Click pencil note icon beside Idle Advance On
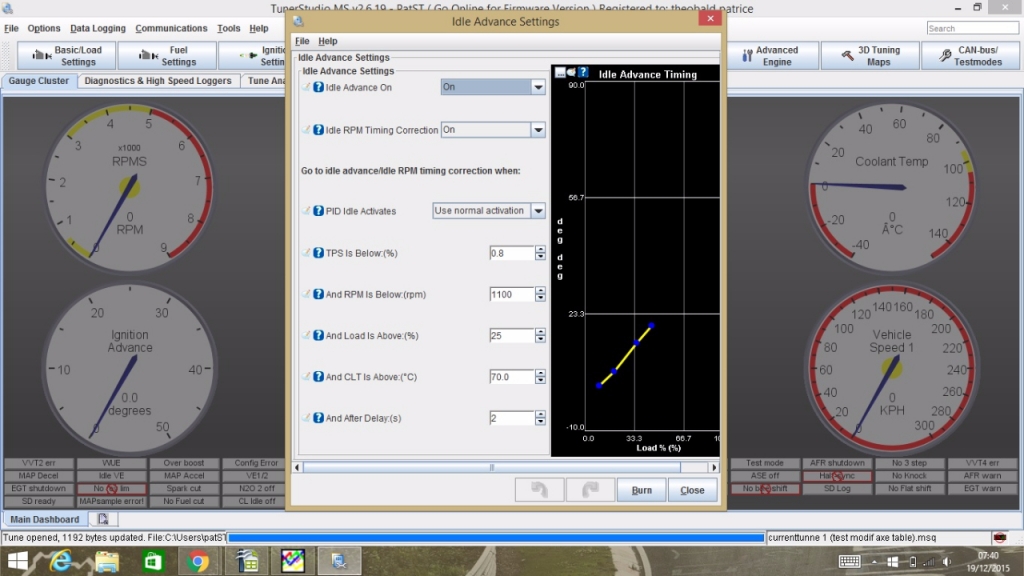 click(306, 87)
